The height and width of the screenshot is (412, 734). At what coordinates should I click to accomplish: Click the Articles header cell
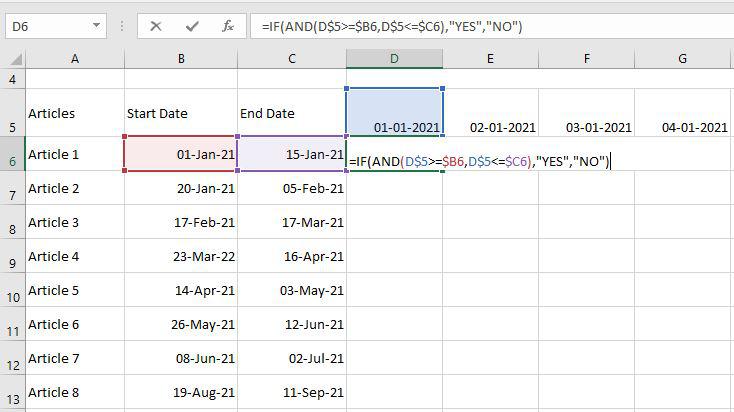(75, 112)
